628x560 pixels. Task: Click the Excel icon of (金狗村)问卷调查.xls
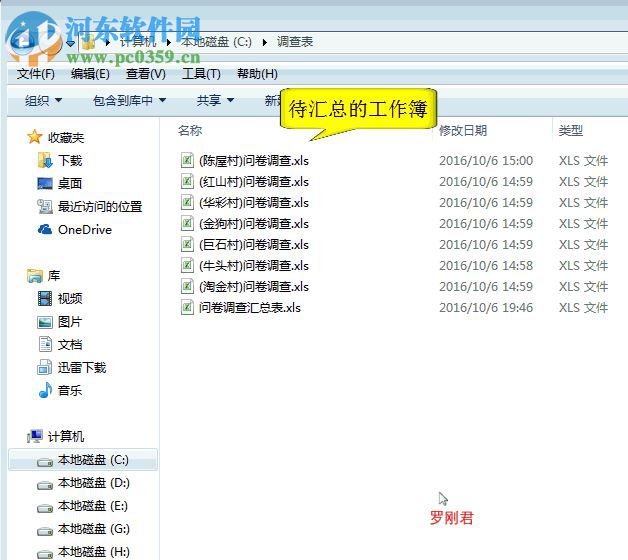tap(187, 224)
